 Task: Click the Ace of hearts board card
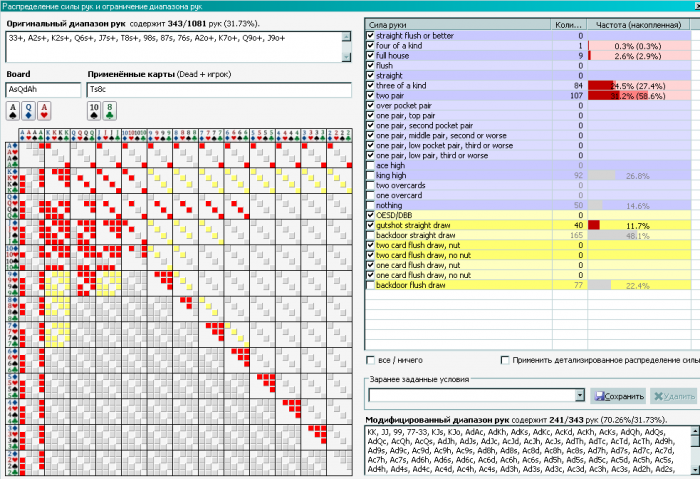(44, 111)
